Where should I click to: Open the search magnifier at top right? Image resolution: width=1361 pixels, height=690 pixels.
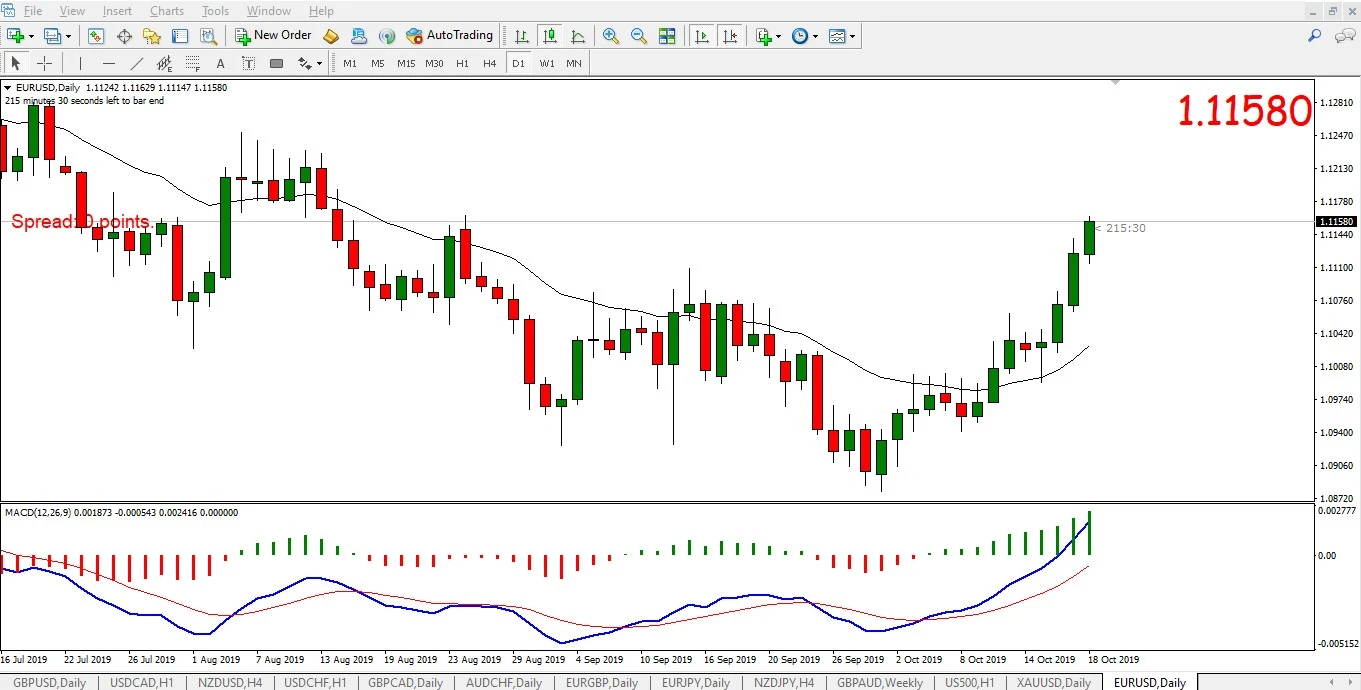click(x=1315, y=36)
